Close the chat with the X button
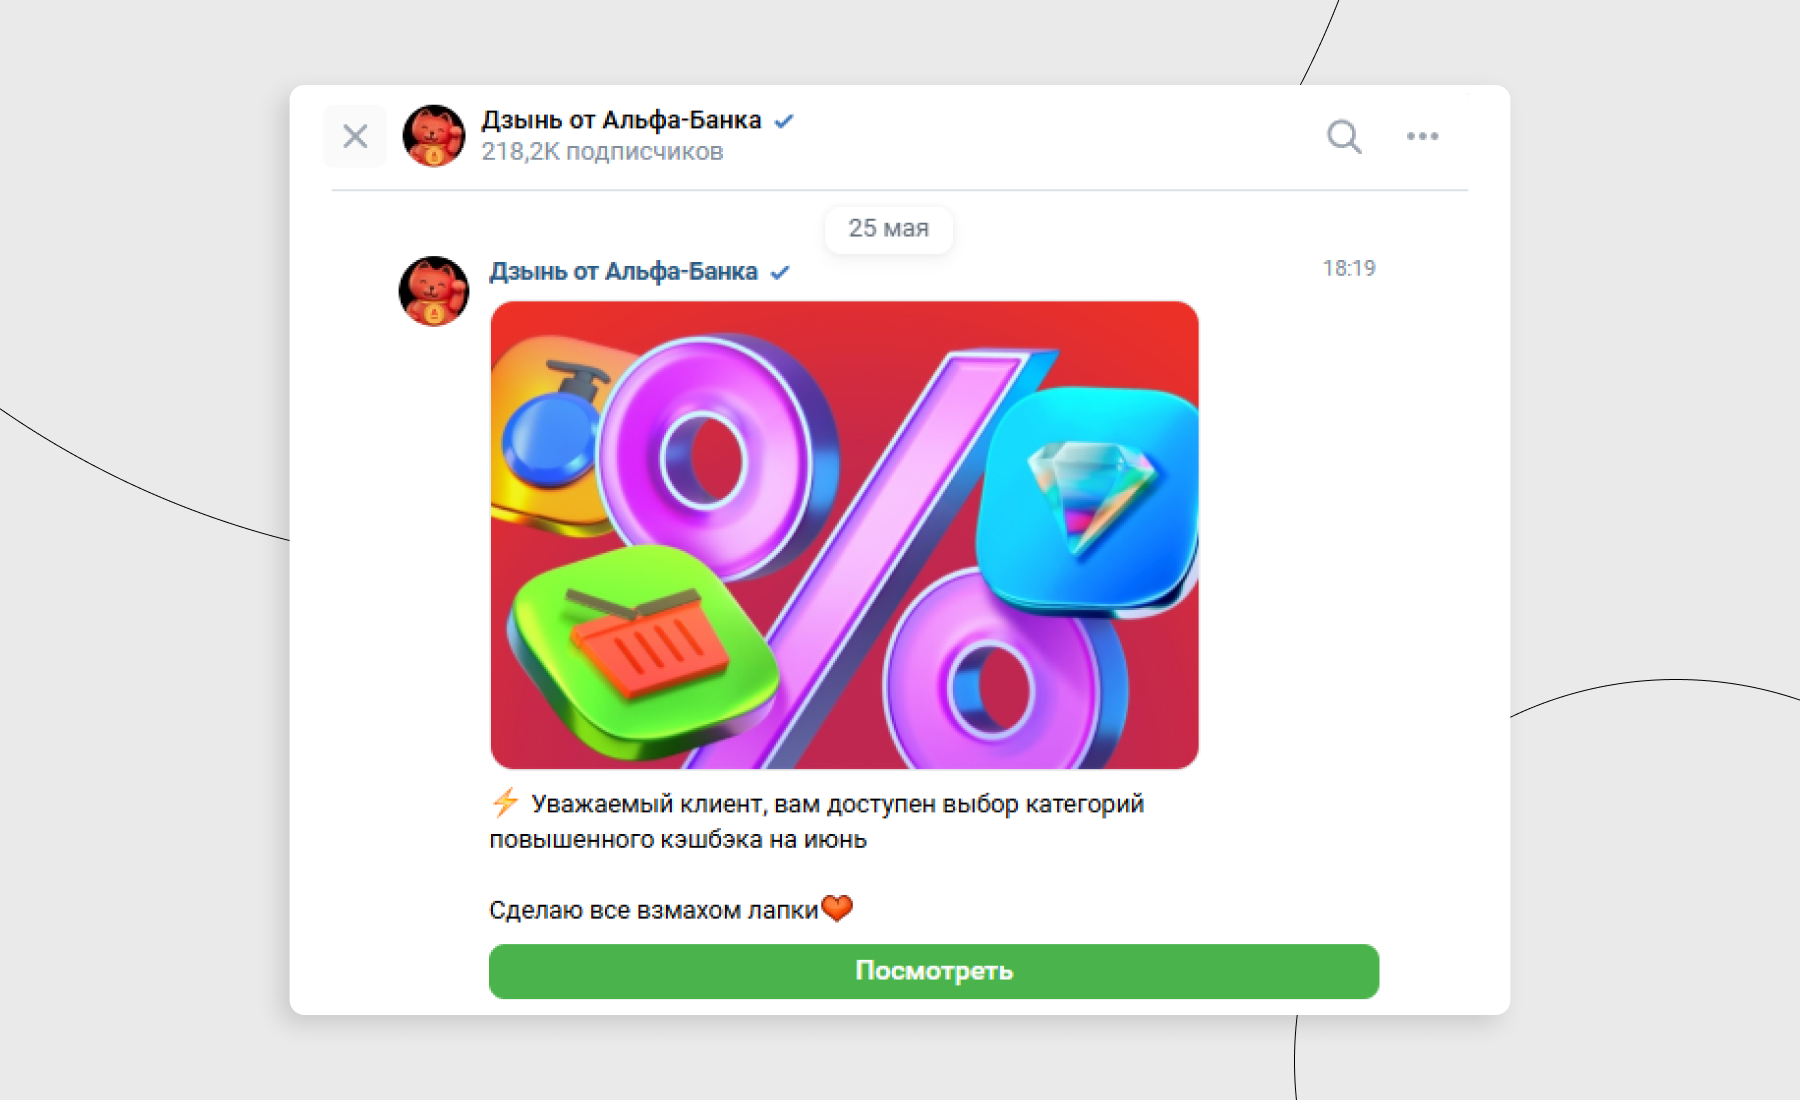Image resolution: width=1800 pixels, height=1100 pixels. click(x=355, y=136)
